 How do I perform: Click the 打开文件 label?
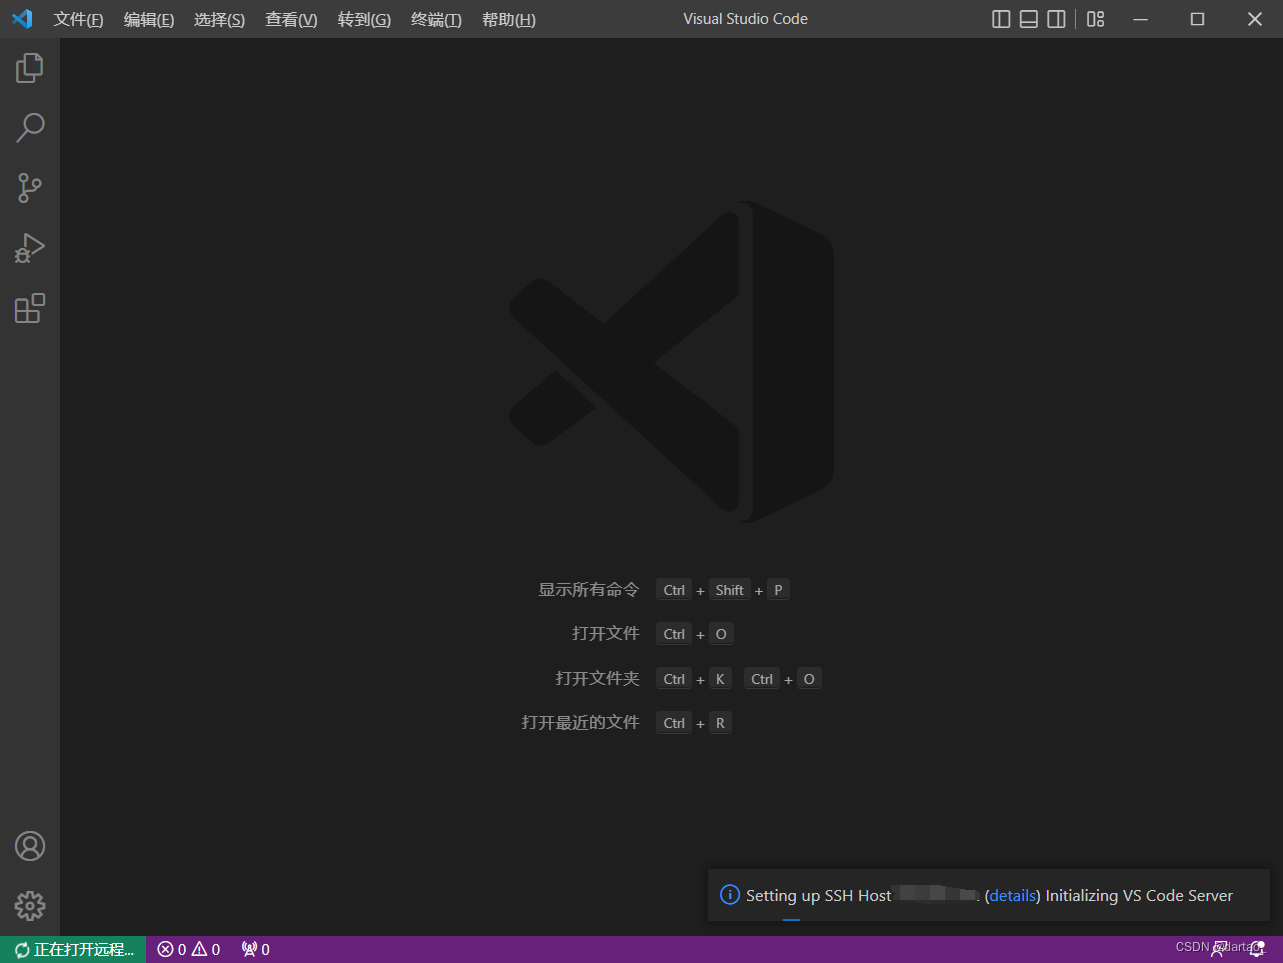coord(606,634)
